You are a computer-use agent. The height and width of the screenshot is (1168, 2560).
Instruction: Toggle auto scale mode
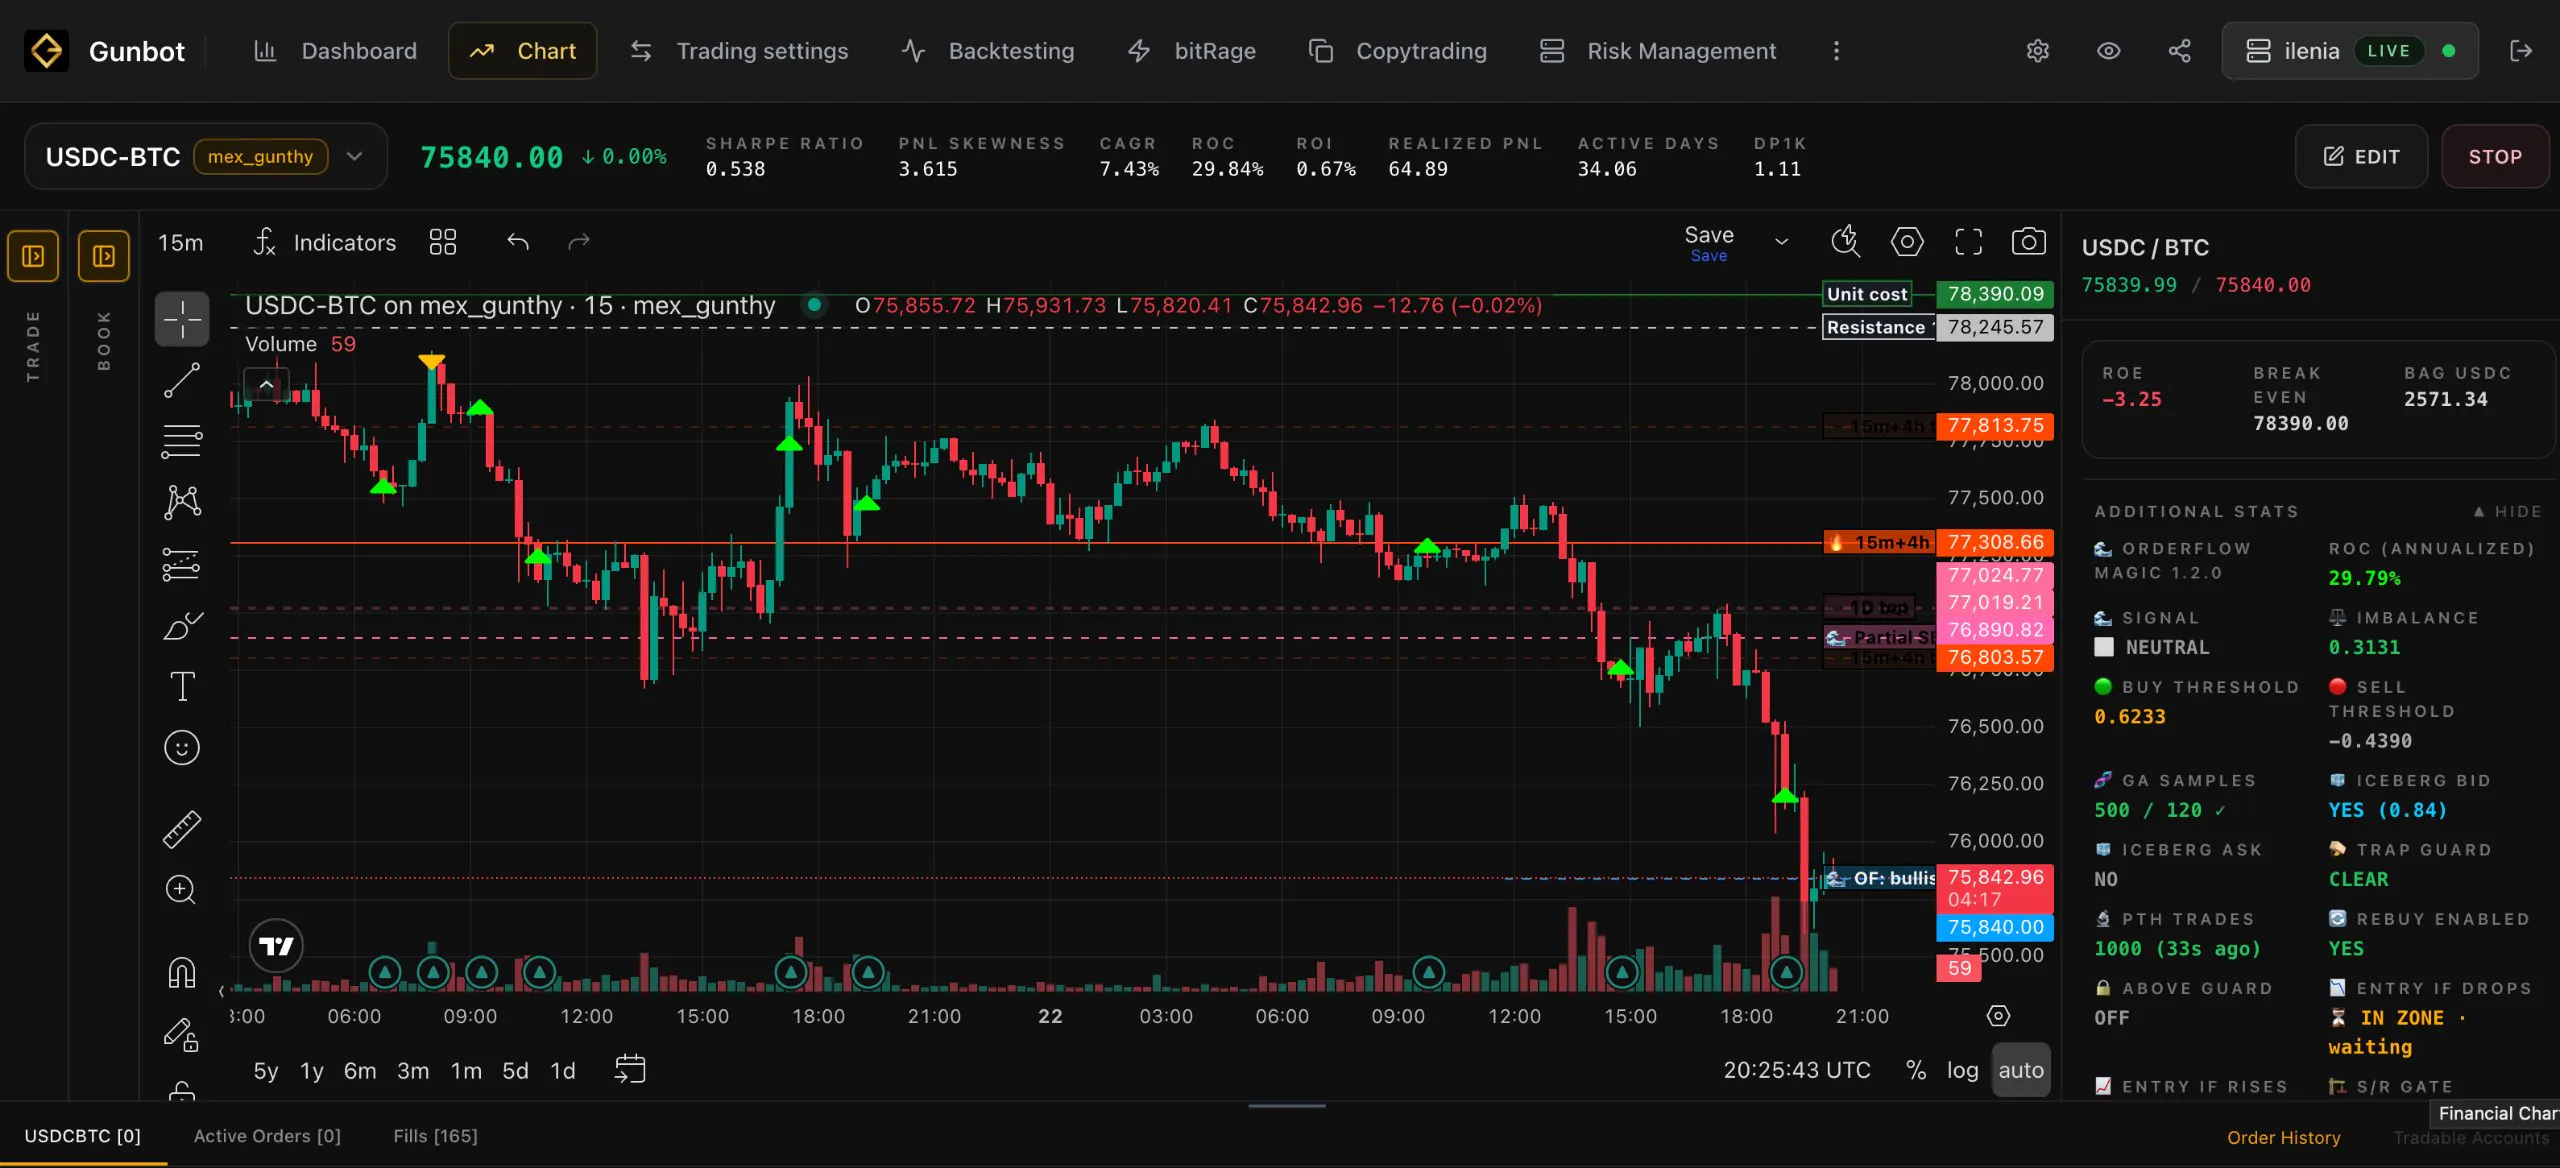tap(2021, 1070)
